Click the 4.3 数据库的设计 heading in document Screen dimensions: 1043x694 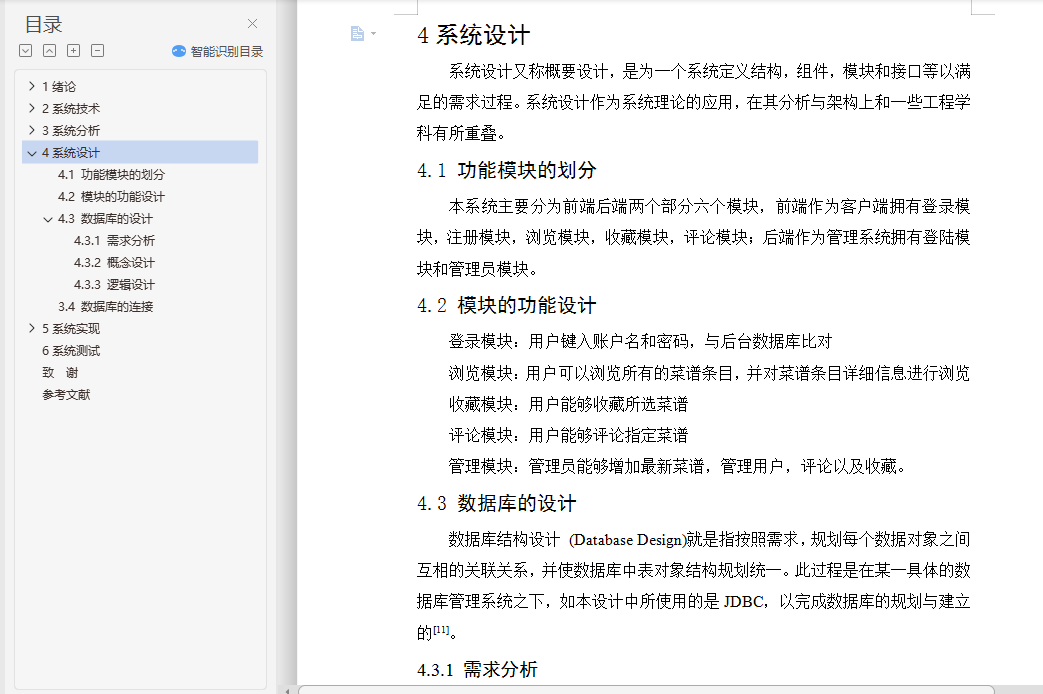tap(496, 503)
